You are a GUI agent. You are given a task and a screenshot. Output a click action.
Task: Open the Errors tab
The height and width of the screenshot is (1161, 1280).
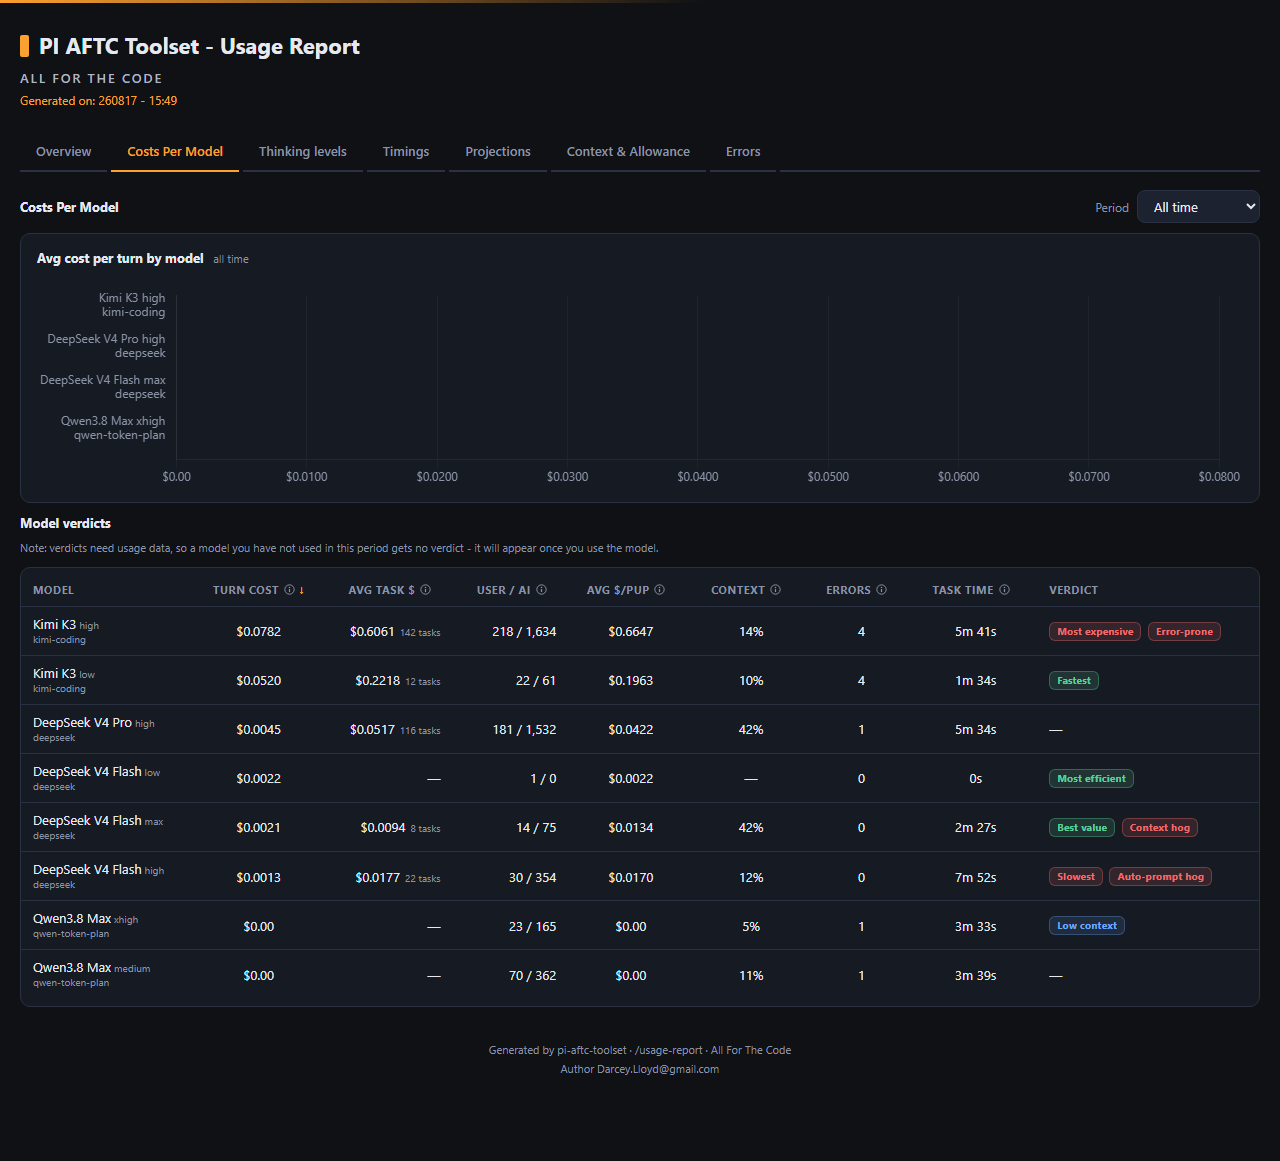pos(743,152)
